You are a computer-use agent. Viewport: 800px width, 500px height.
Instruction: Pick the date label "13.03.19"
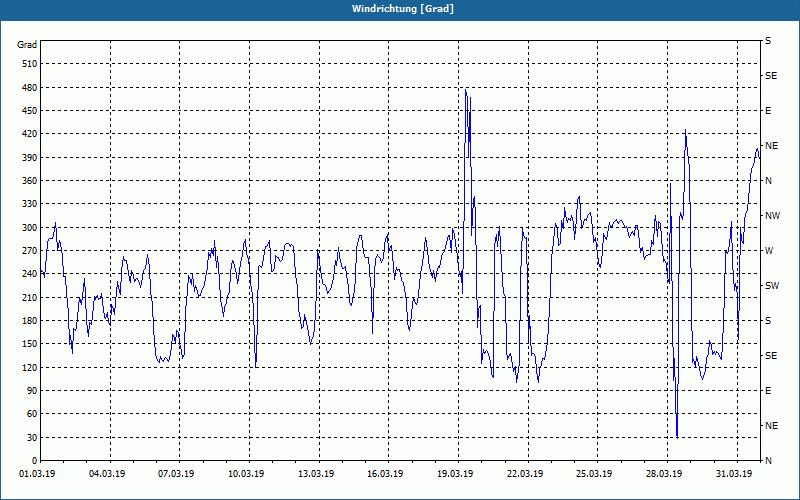pyautogui.click(x=316, y=474)
